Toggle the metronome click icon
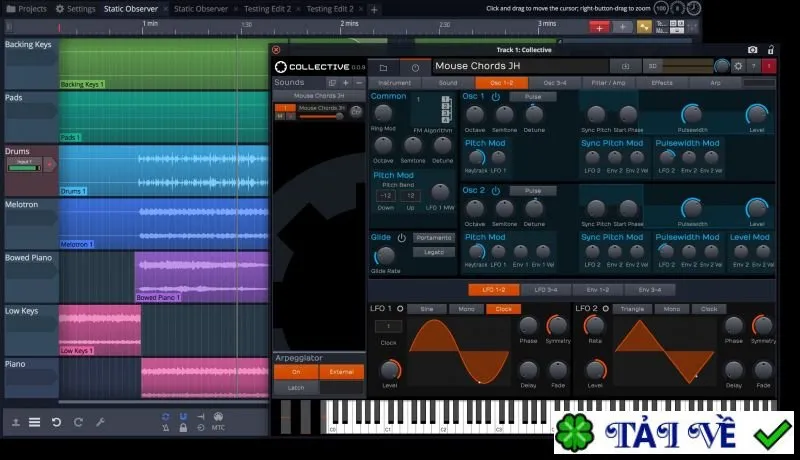Screen dimensions: 800x460 click(x=165, y=428)
